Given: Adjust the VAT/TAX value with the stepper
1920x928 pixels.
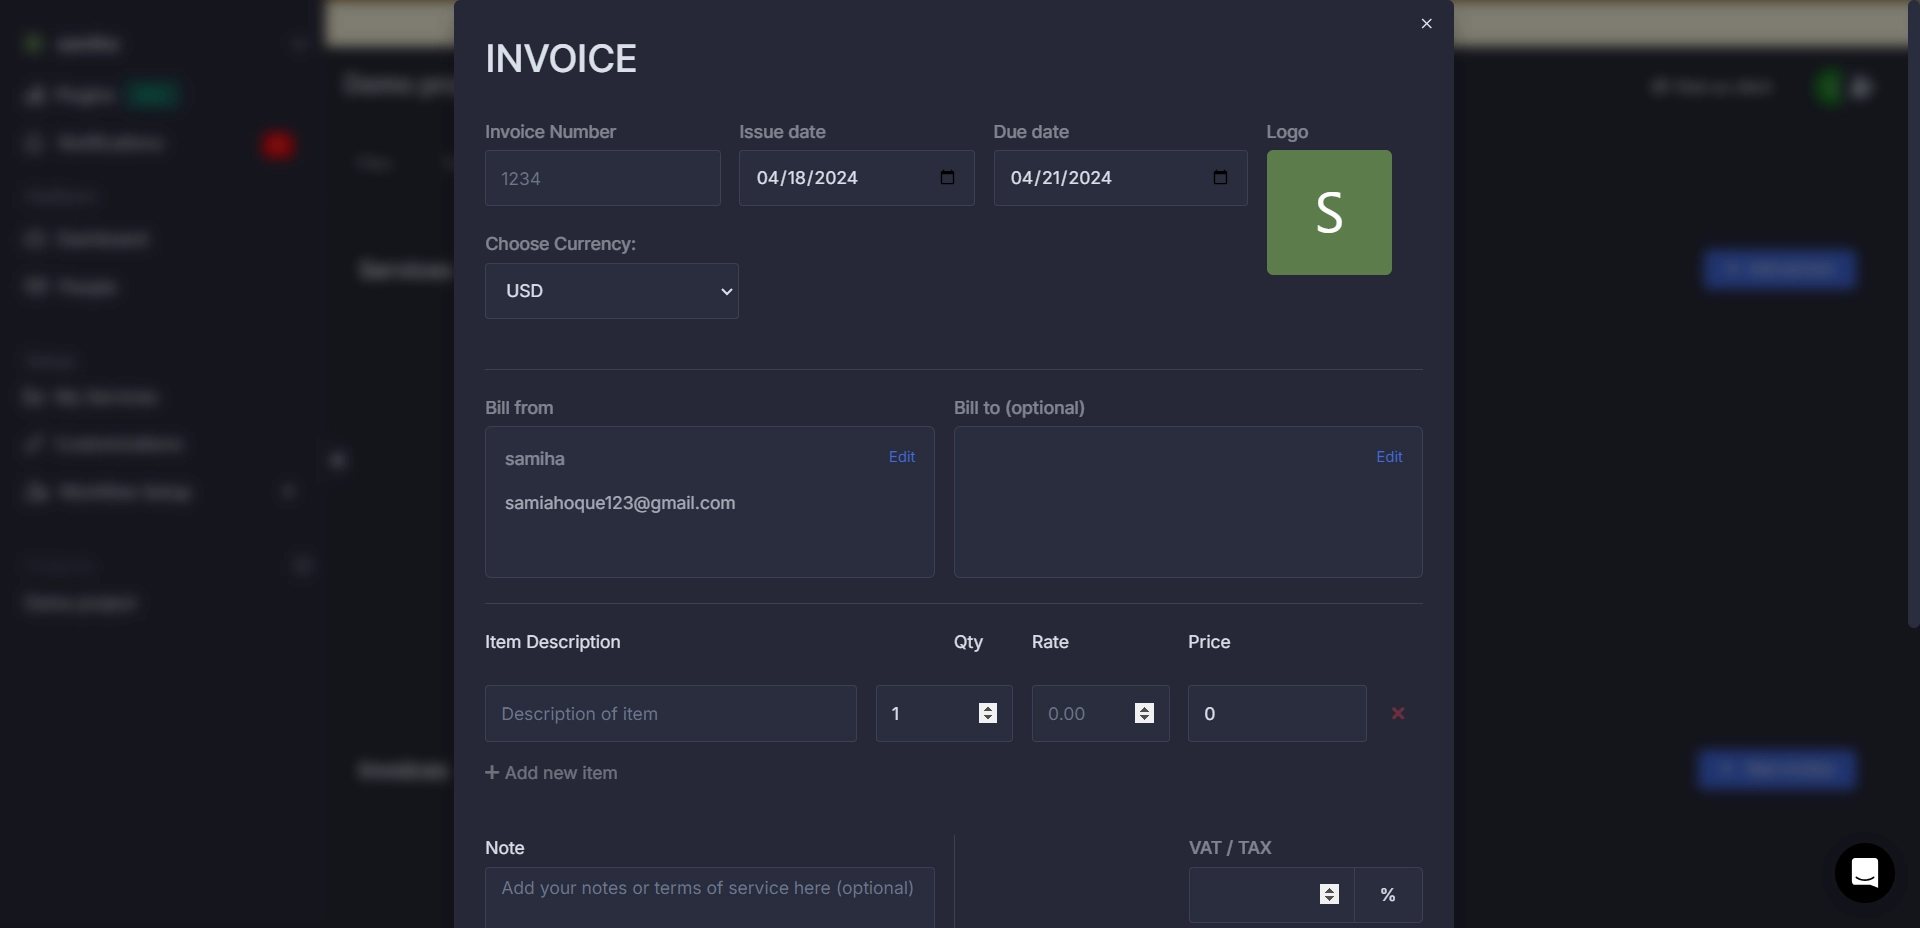Looking at the screenshot, I should (1329, 895).
